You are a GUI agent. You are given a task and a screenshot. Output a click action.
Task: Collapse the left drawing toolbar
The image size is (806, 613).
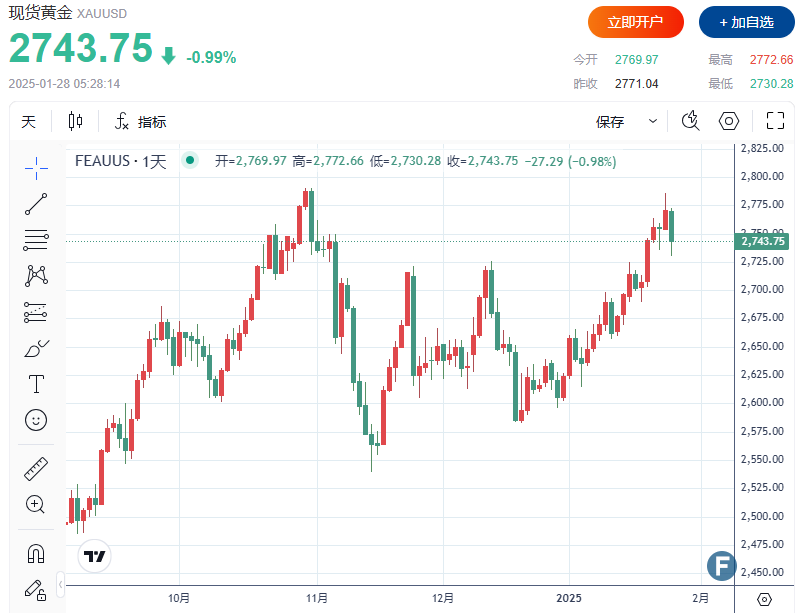[60, 583]
